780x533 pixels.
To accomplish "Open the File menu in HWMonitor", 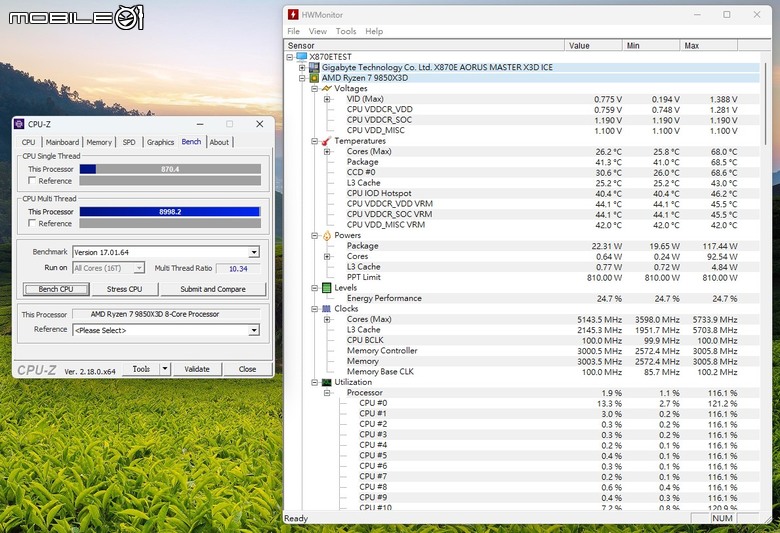I will coord(293,31).
